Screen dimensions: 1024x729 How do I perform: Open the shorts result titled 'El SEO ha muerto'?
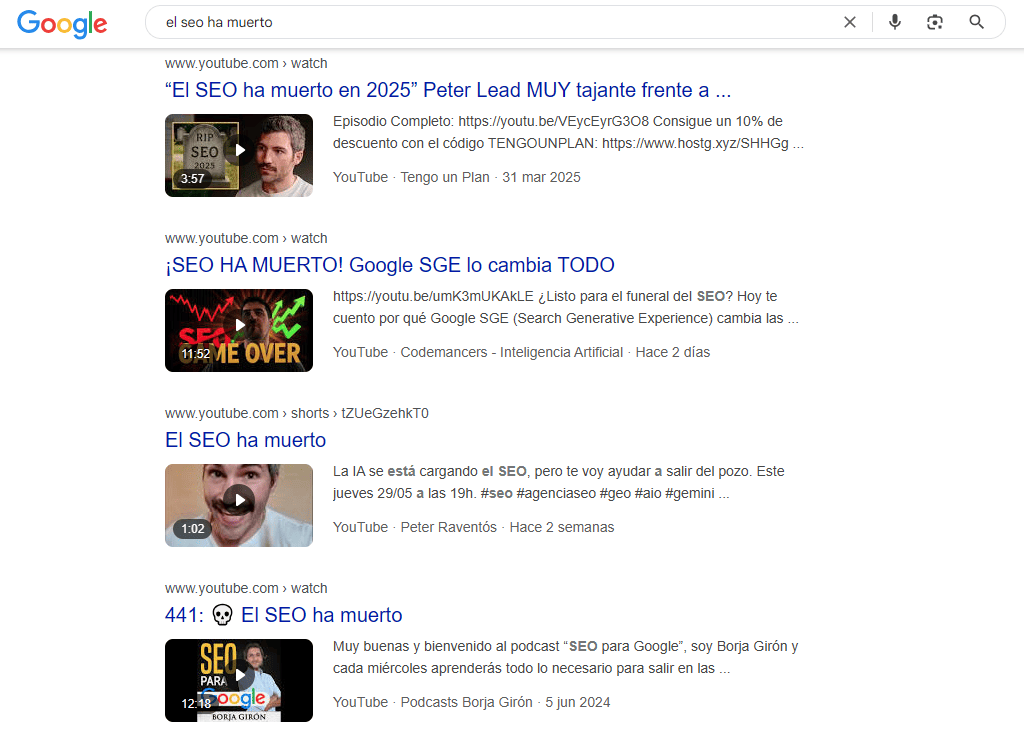click(x=246, y=440)
